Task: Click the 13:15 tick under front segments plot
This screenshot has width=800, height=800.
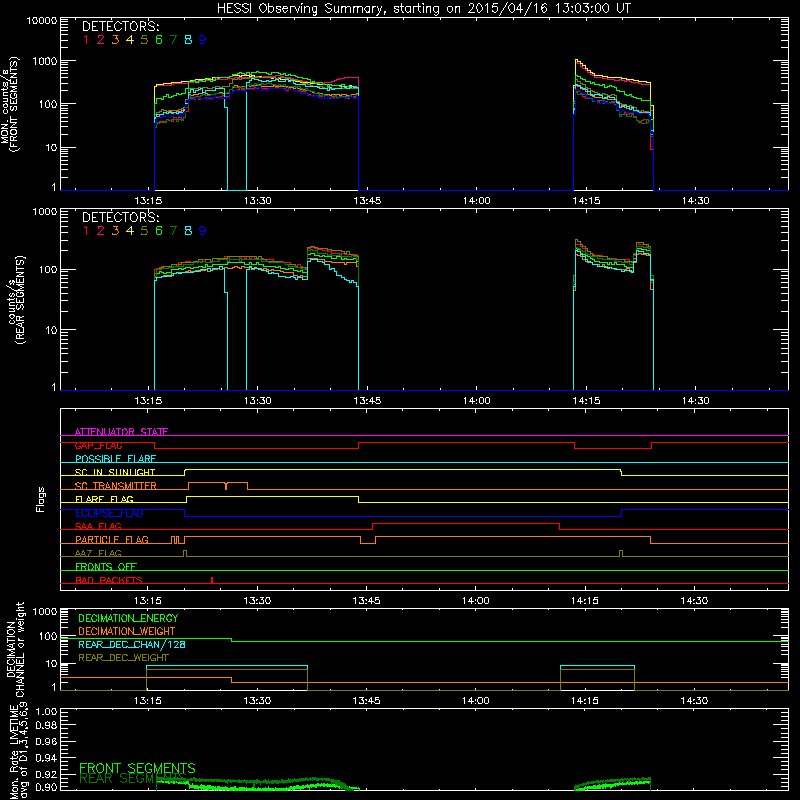Action: pyautogui.click(x=148, y=201)
